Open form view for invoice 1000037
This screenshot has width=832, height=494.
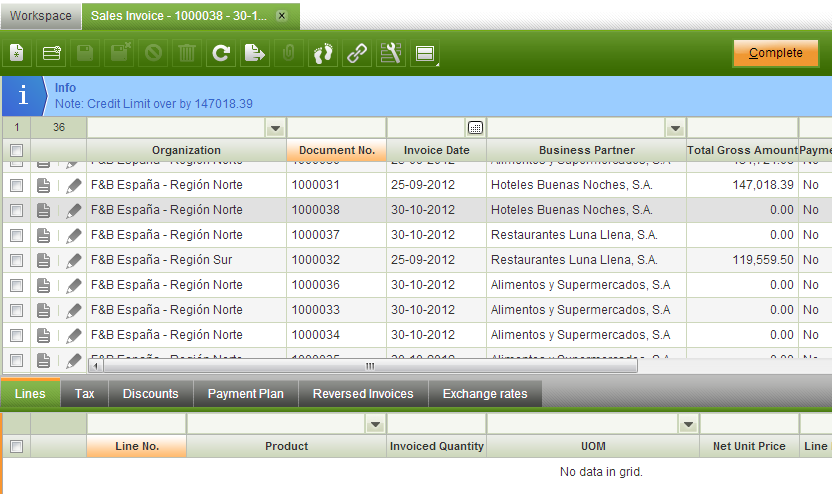[x=44, y=235]
